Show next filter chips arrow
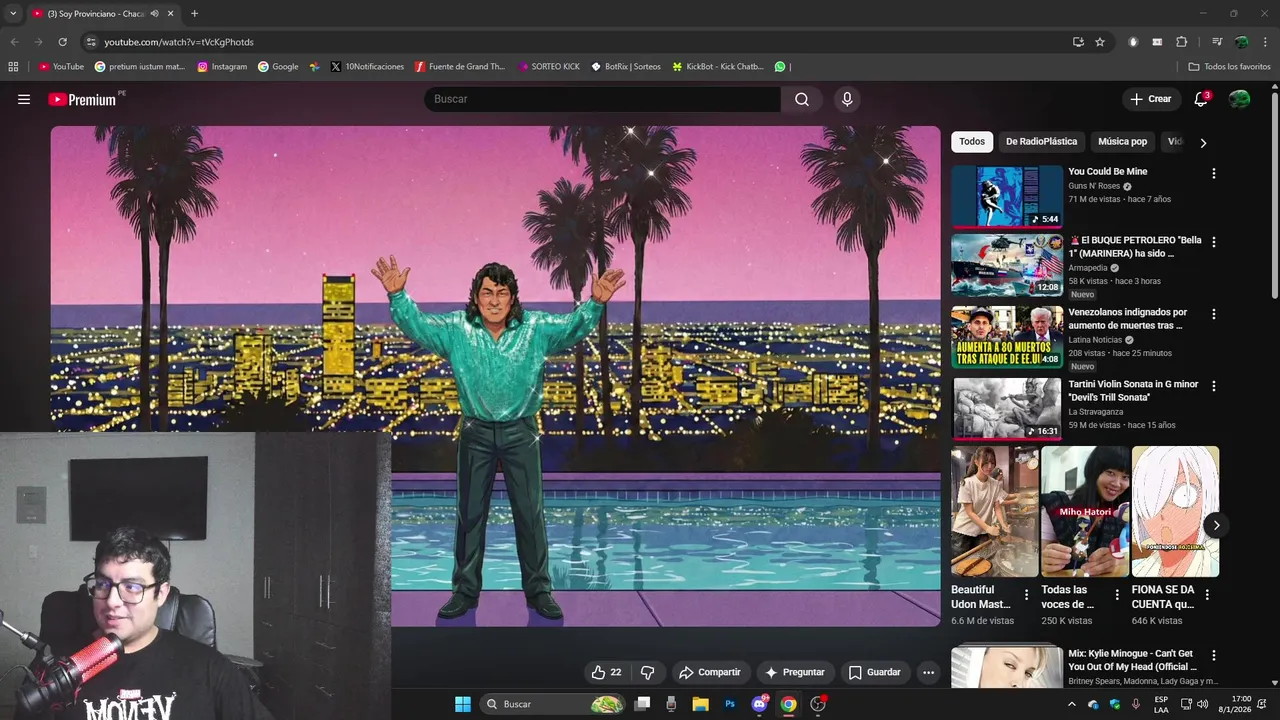Viewport: 1280px width, 720px height. 1203,143
